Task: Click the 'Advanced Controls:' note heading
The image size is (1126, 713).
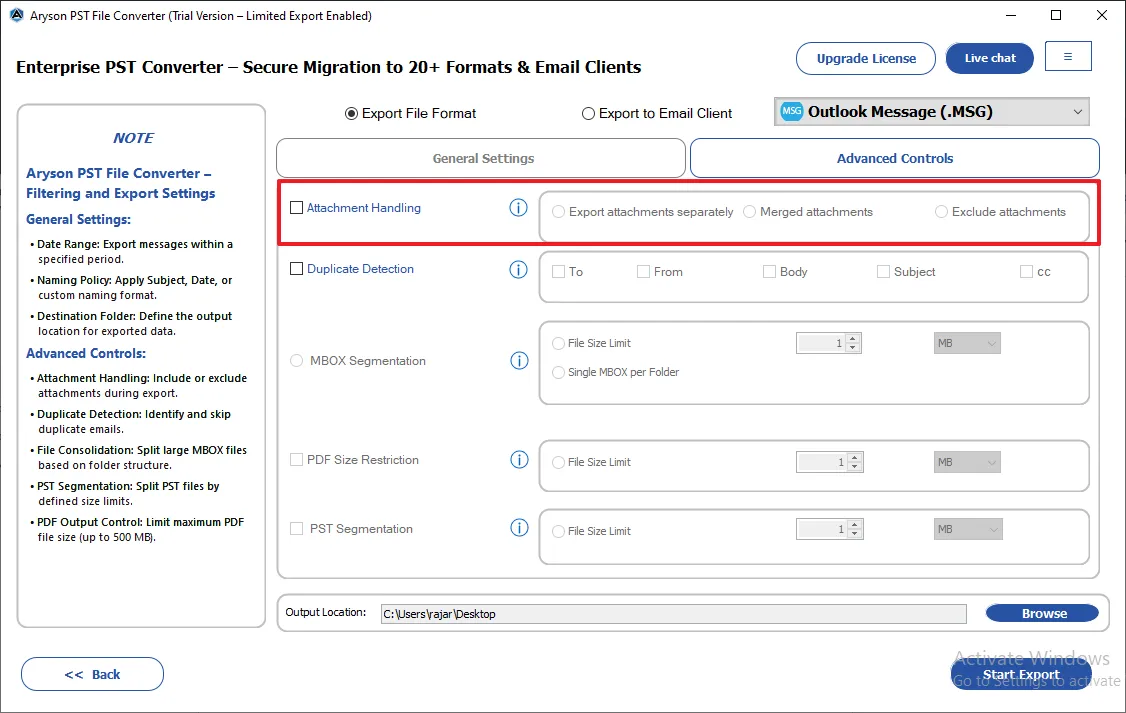Action: coord(86,353)
